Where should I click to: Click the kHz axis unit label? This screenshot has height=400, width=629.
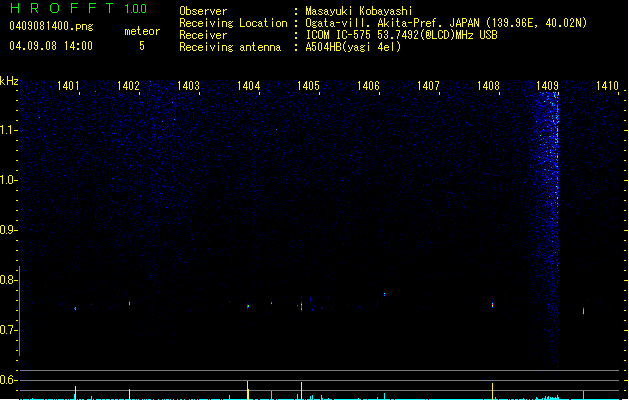coord(9,81)
